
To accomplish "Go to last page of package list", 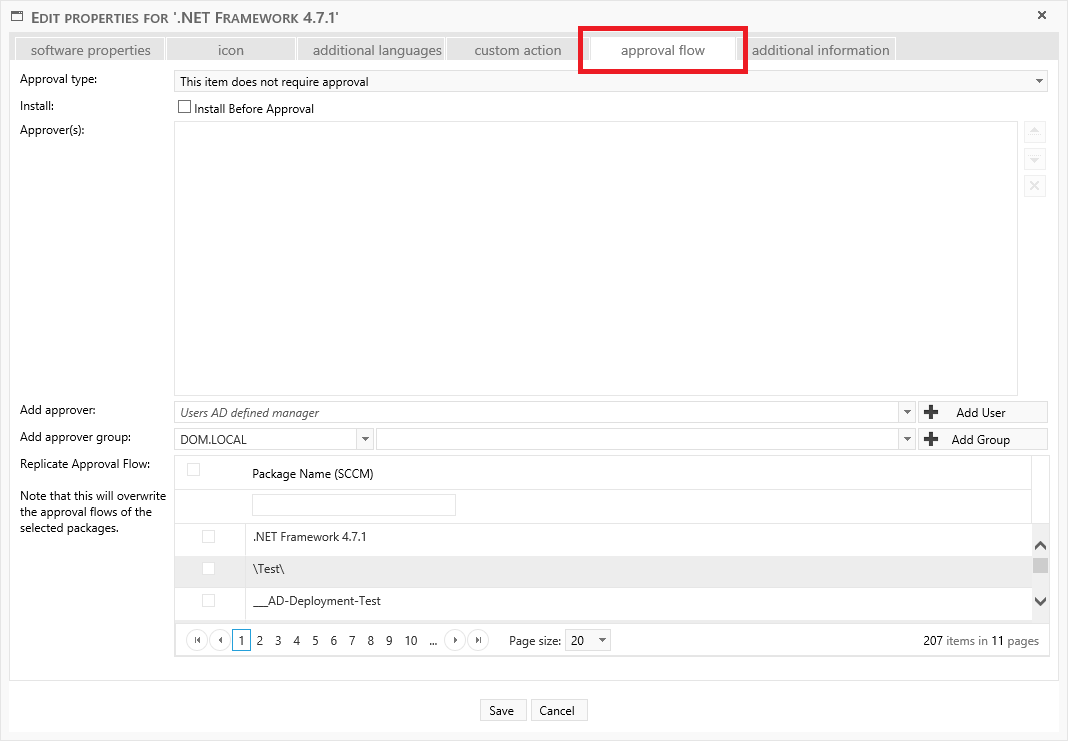I will (x=478, y=641).
